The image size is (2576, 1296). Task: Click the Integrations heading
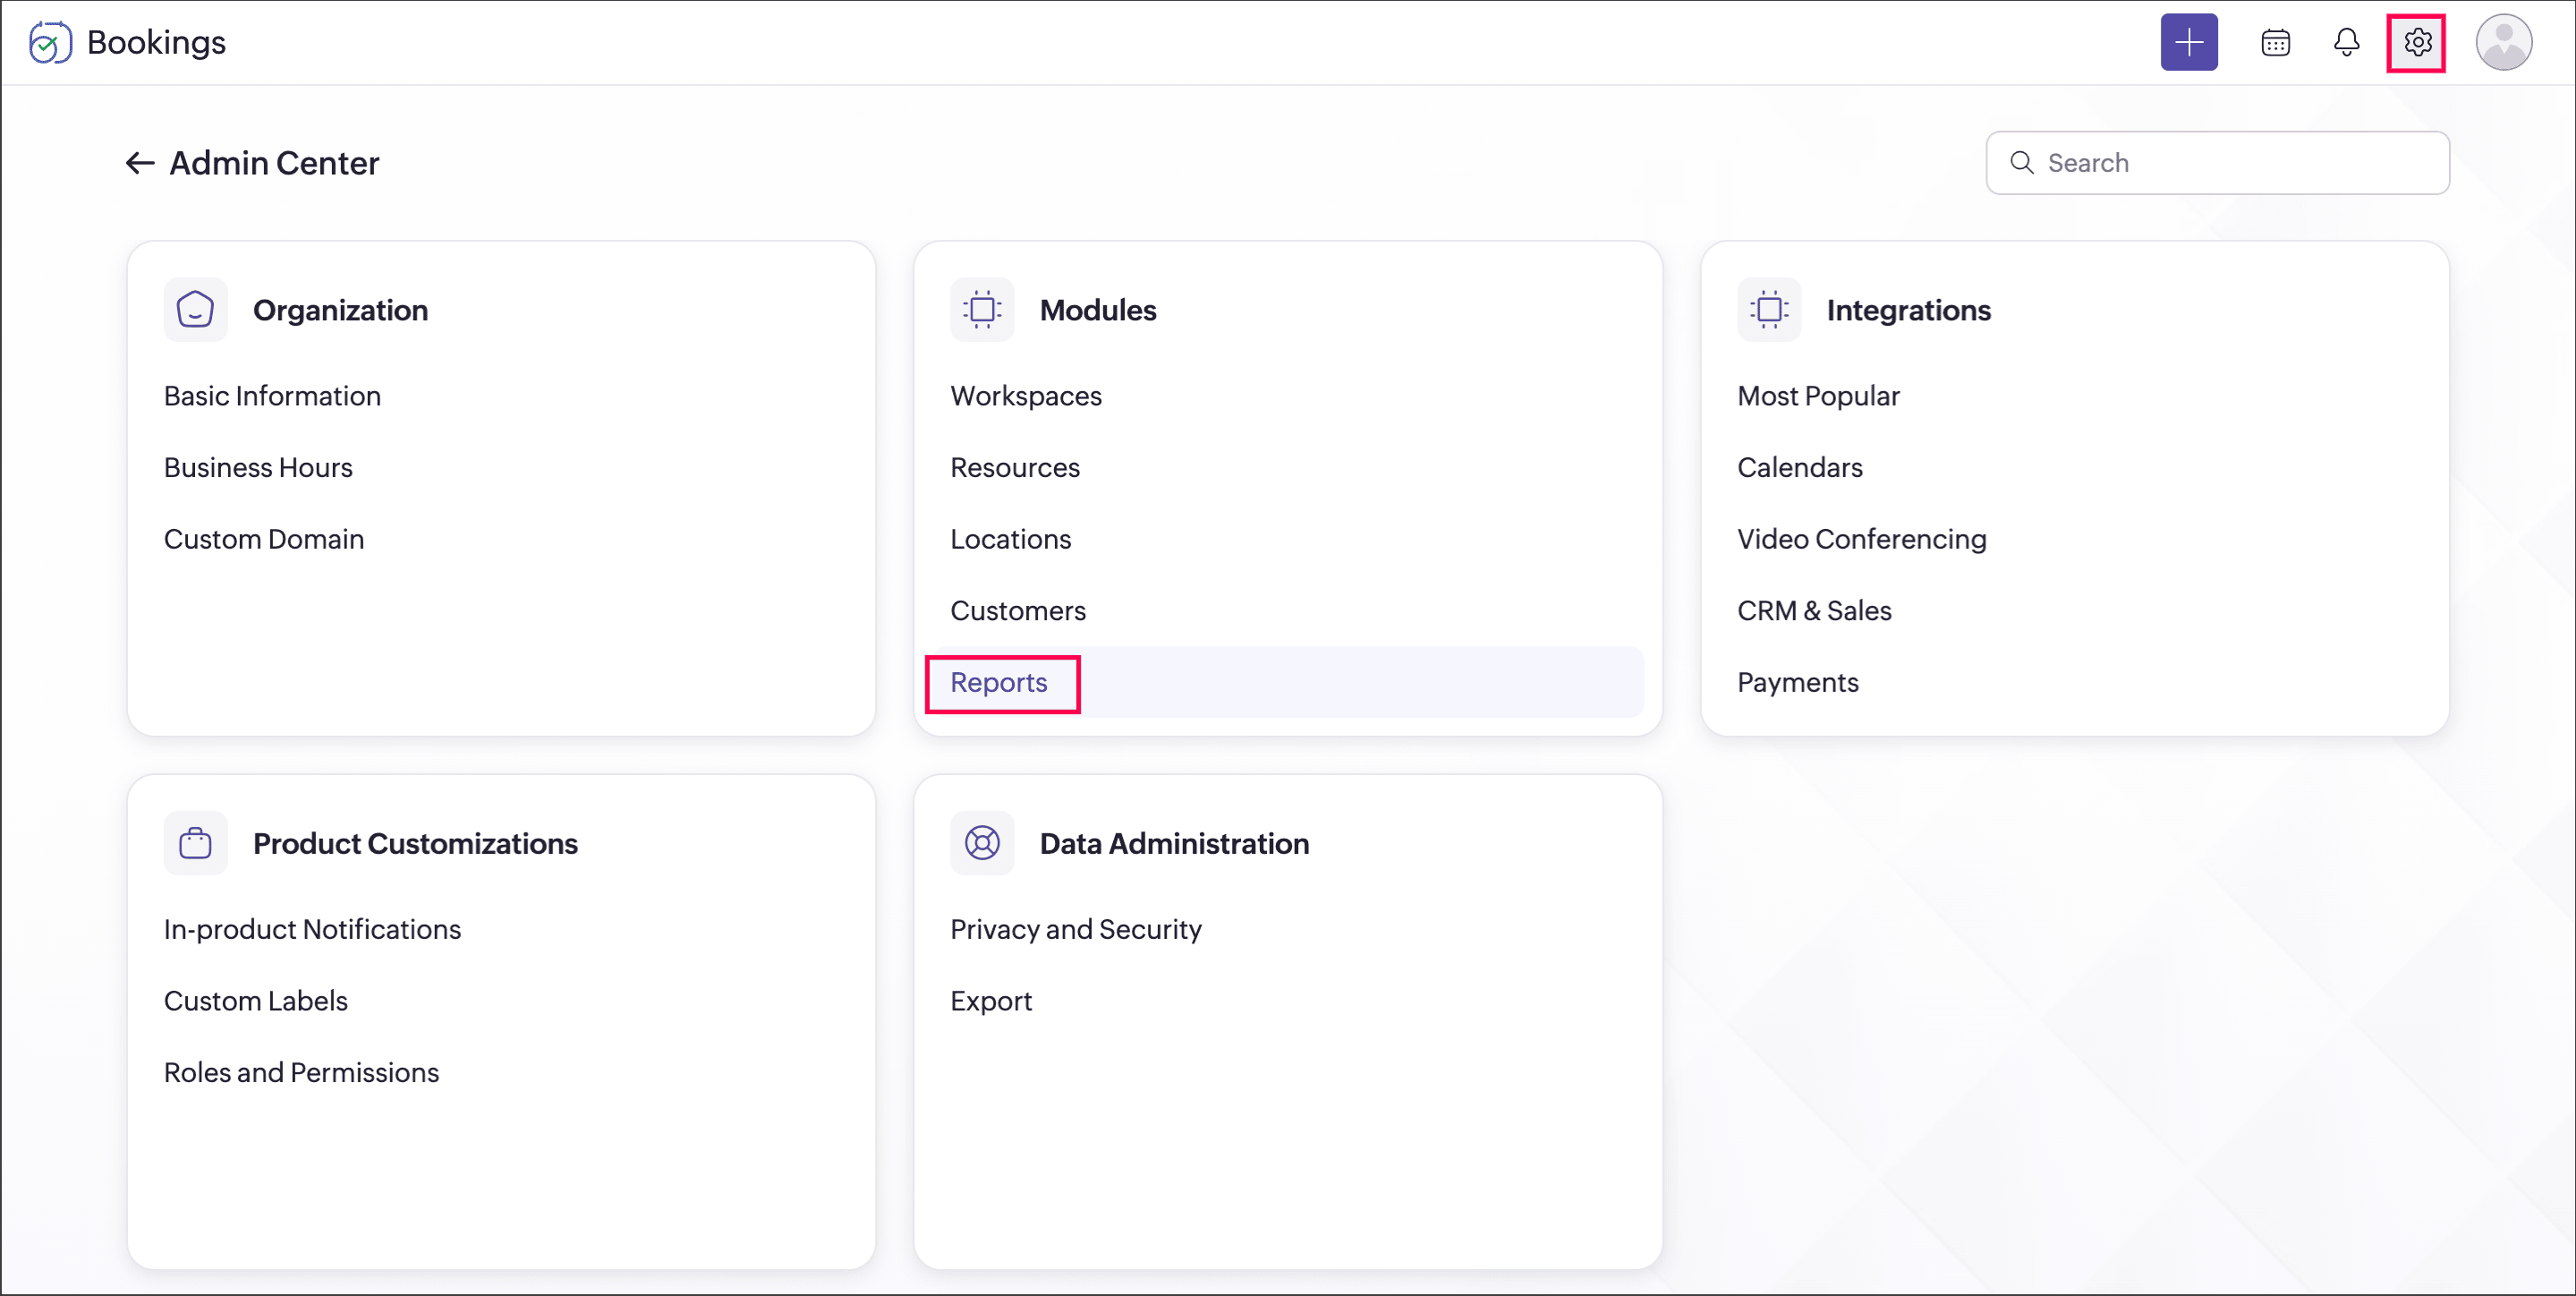coord(1908,310)
